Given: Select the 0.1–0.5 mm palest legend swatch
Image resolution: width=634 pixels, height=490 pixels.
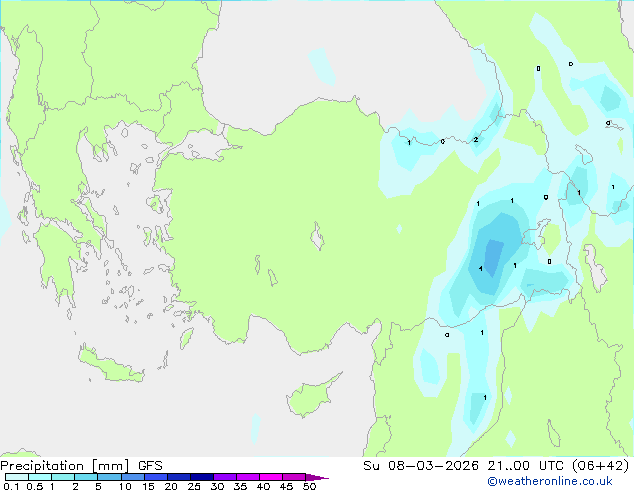Looking at the screenshot, I should coord(17,477).
